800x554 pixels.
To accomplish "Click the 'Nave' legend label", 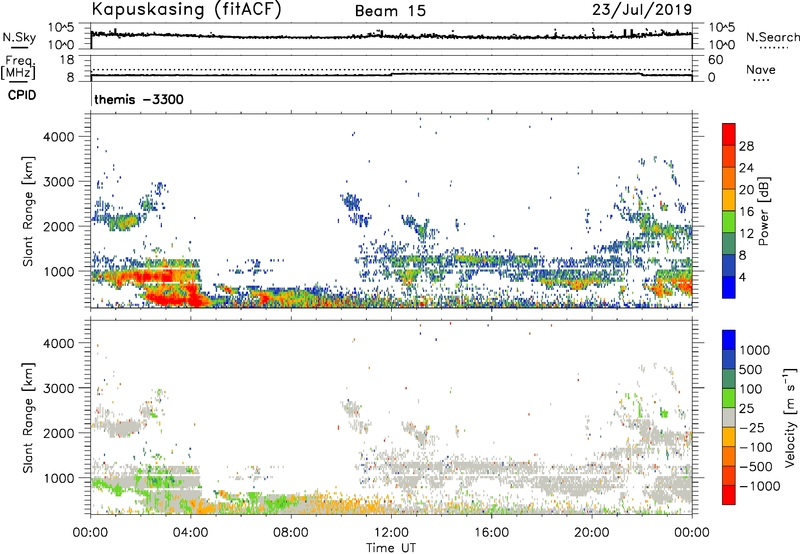I will point(761,69).
